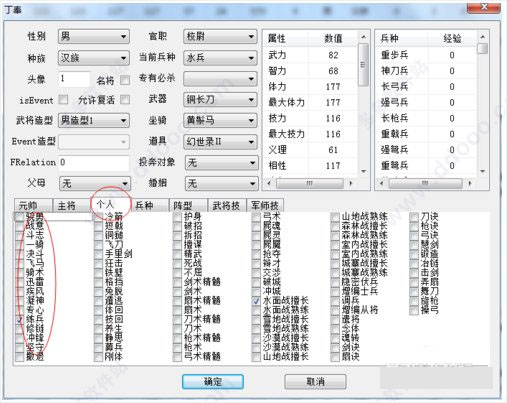The height and width of the screenshot is (403, 507).
Task: Open the 军师技 tab
Action: [265, 205]
